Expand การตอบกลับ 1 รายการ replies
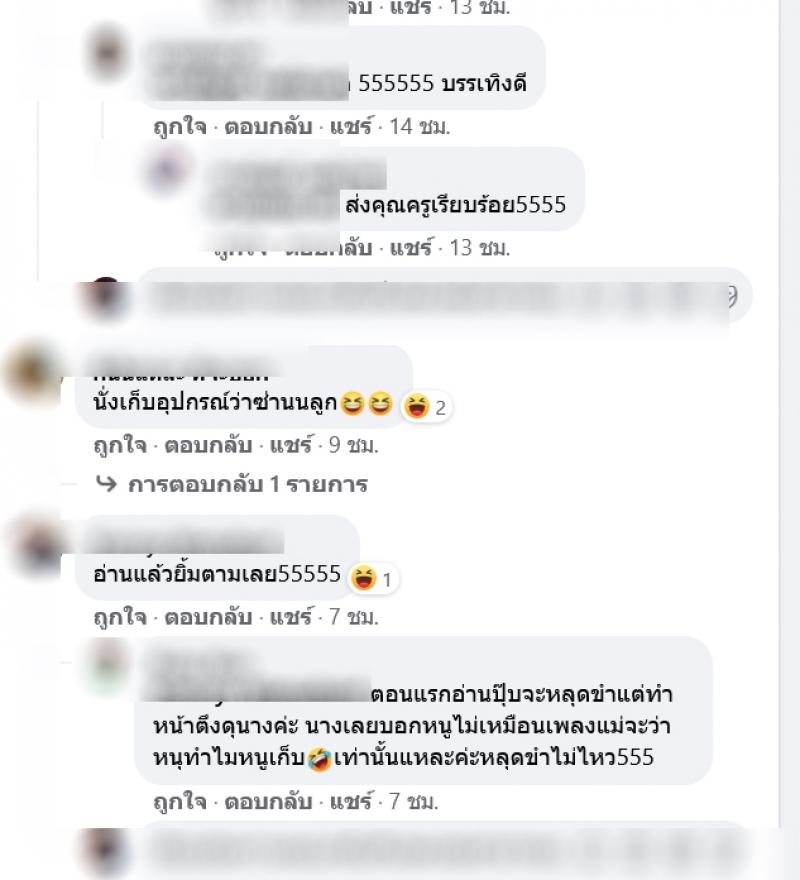800x880 pixels. point(248,484)
